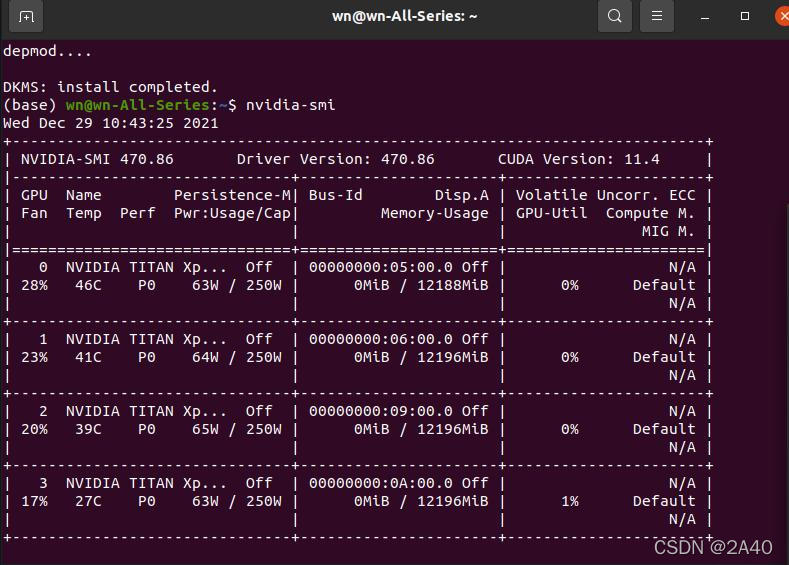Viewport: 789px width, 565px height.
Task: Click the green wn@wn-All-Series prompt
Action: click(x=137, y=105)
